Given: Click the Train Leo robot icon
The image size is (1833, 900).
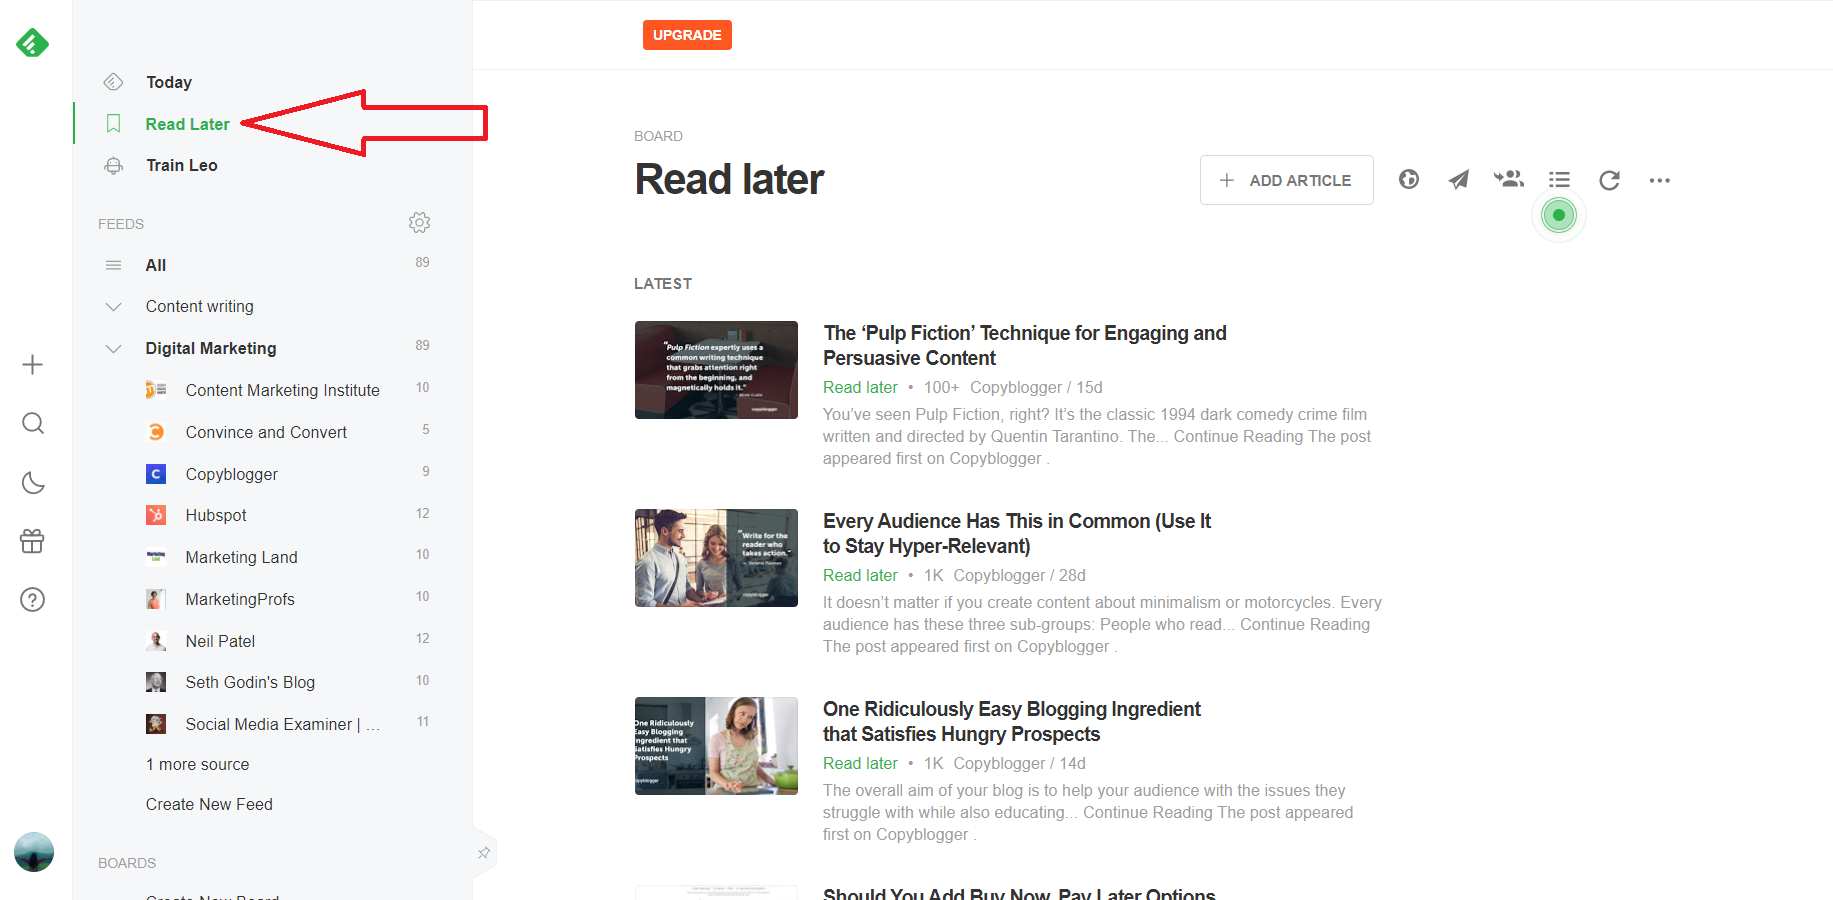Looking at the screenshot, I should [x=114, y=166].
